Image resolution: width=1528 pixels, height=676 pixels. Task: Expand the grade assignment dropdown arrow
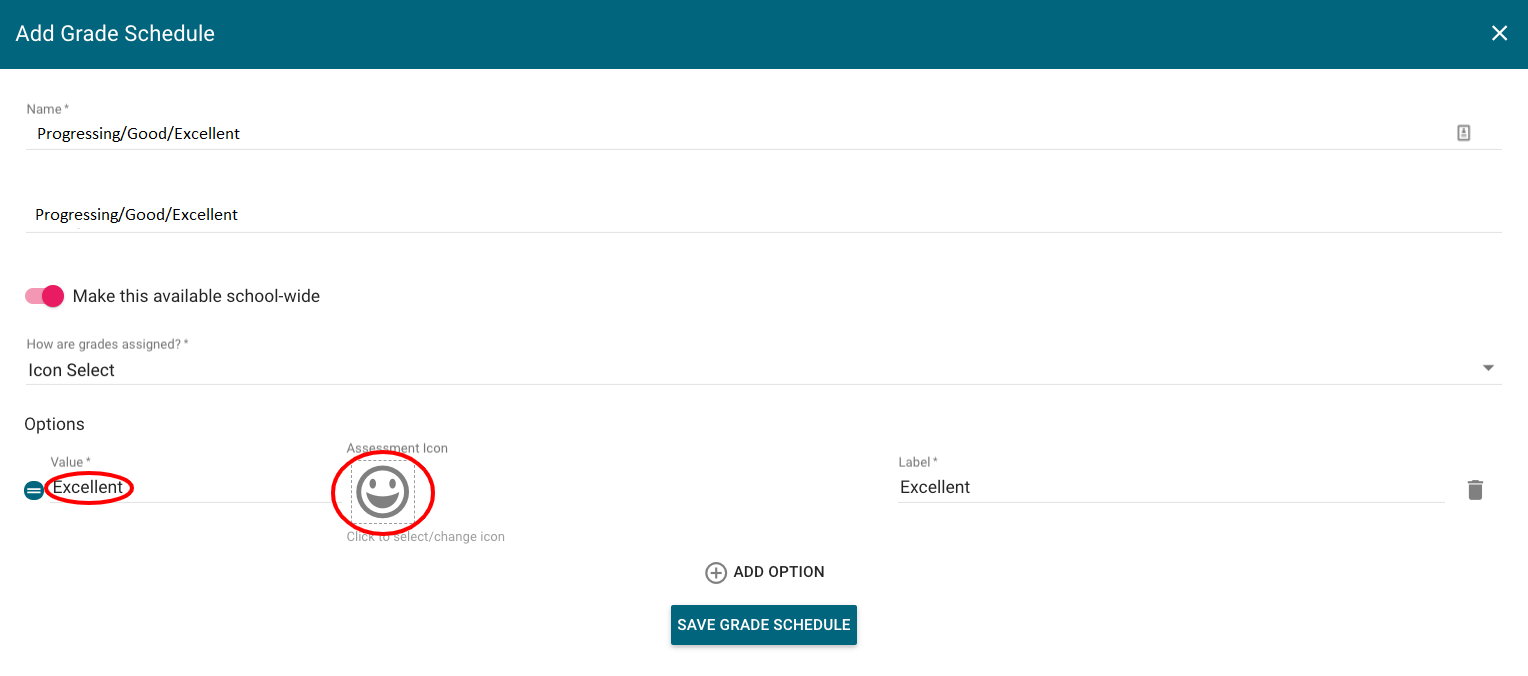1488,369
